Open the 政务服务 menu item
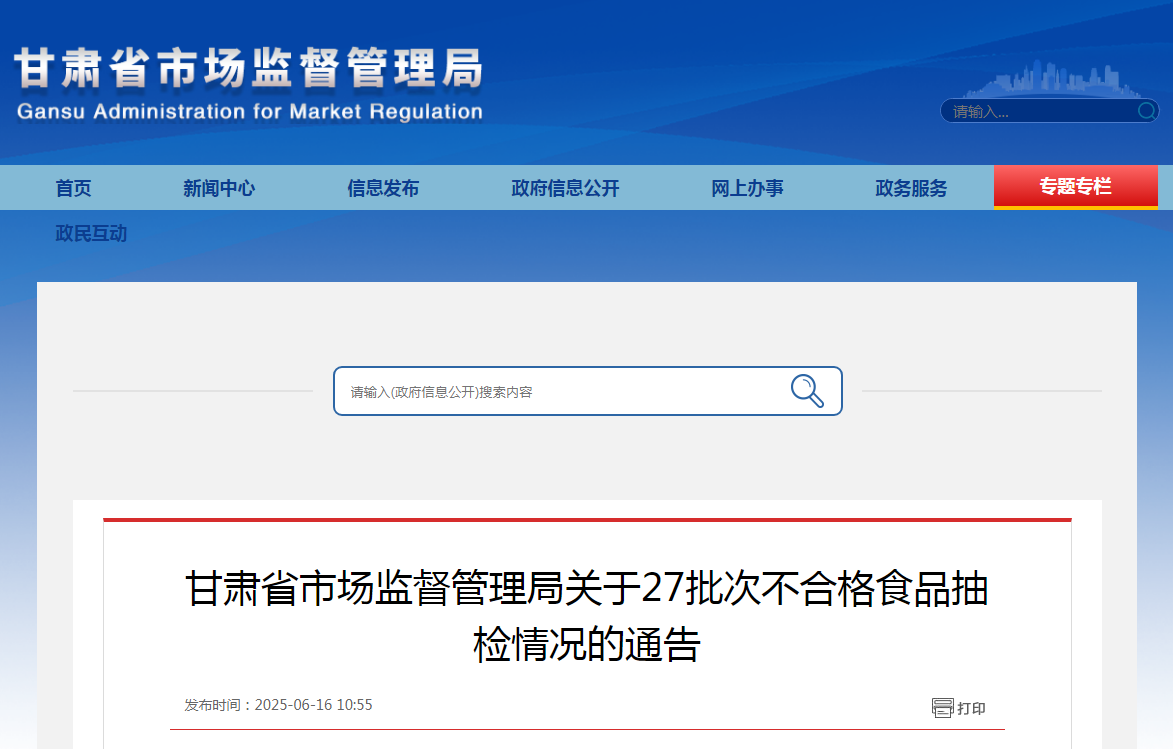This screenshot has width=1173, height=749. 911,188
